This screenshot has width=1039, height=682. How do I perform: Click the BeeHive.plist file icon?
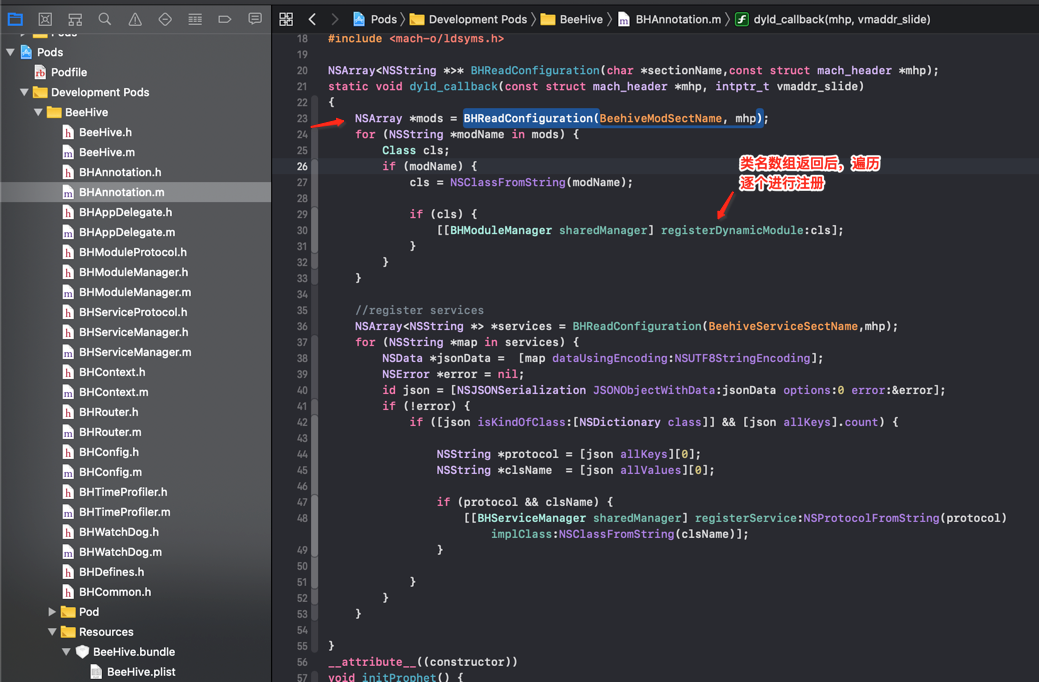(x=96, y=671)
